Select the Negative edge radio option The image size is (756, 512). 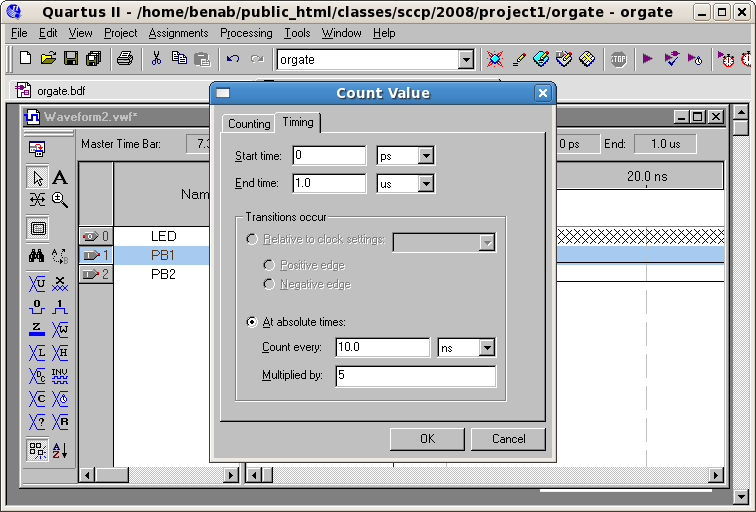point(269,285)
